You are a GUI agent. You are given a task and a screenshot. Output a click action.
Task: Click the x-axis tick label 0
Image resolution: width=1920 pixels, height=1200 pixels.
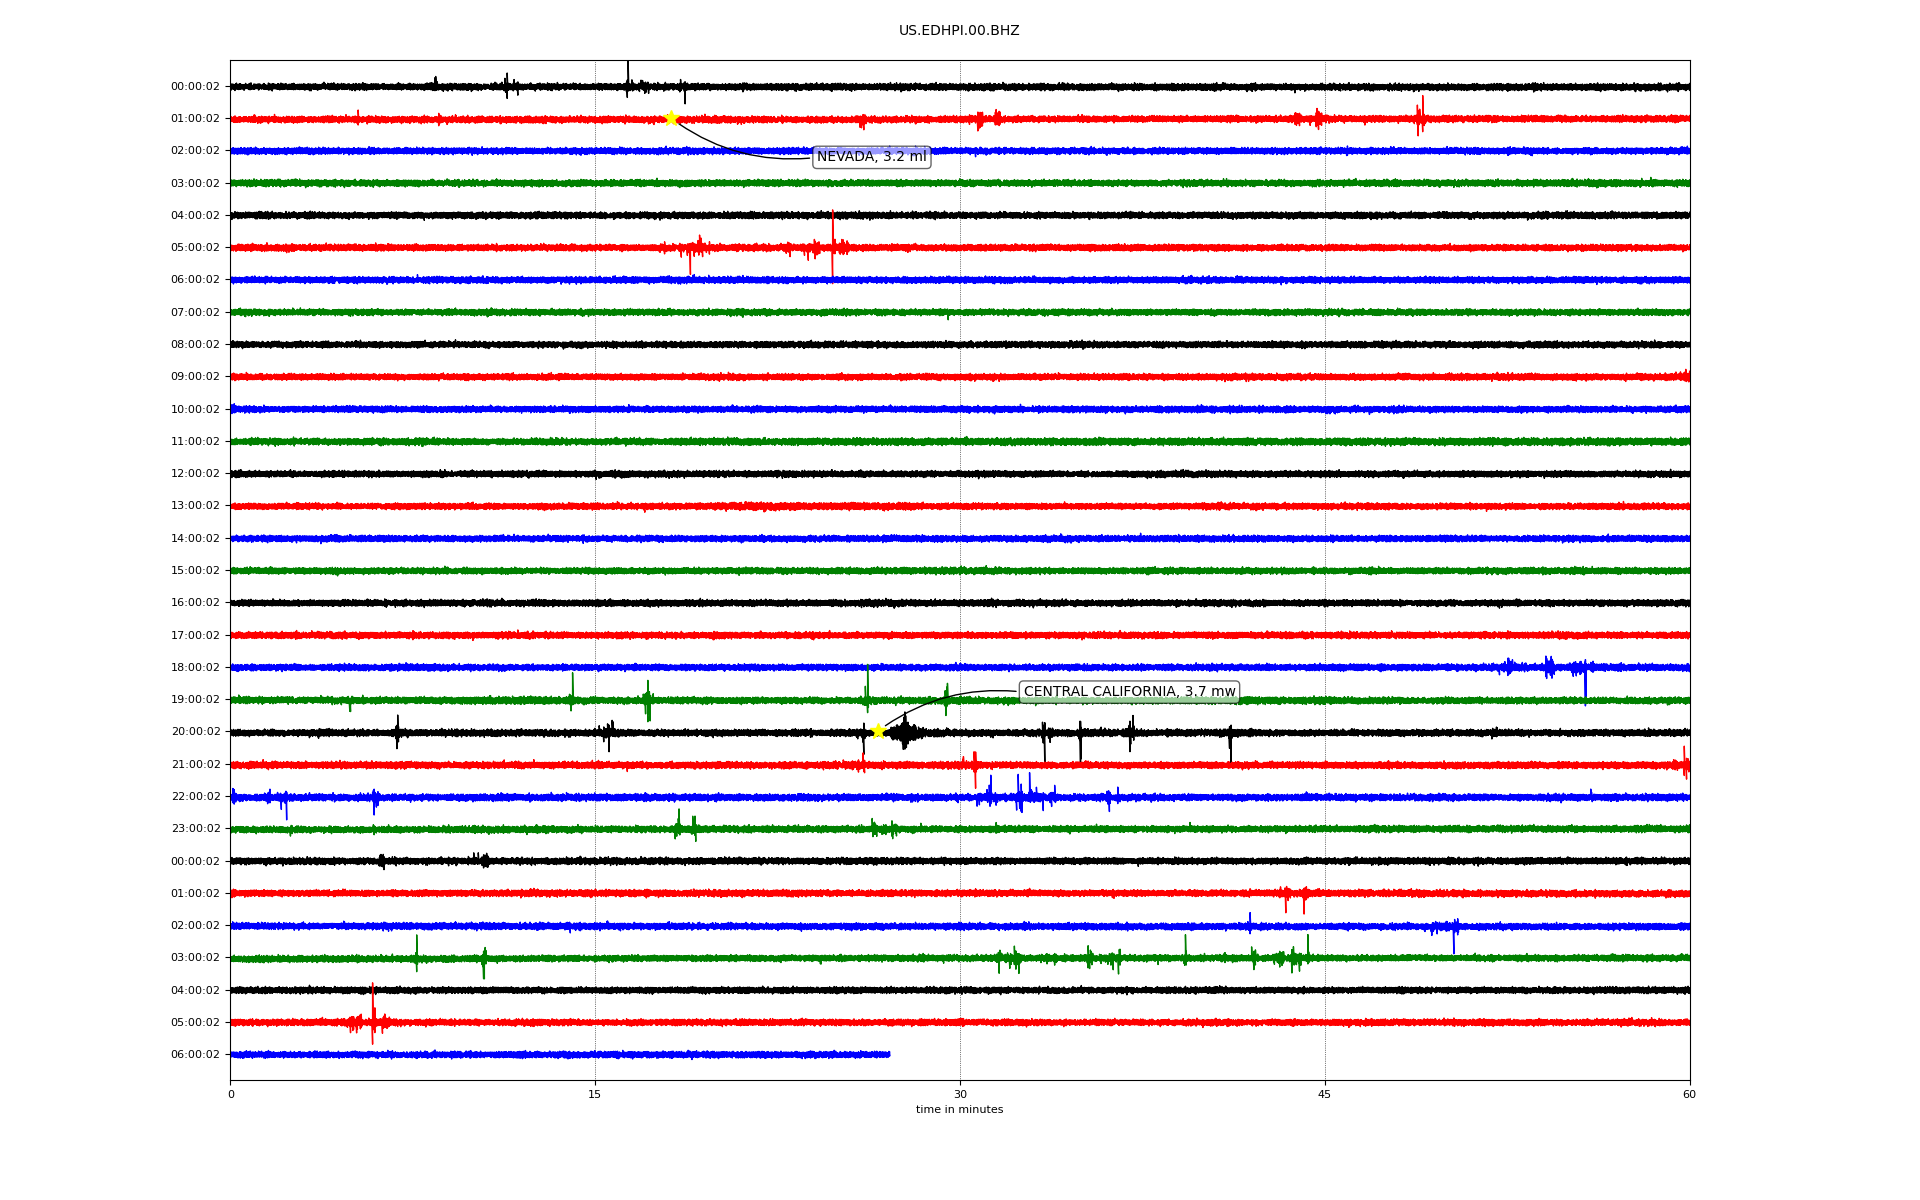(231, 1094)
